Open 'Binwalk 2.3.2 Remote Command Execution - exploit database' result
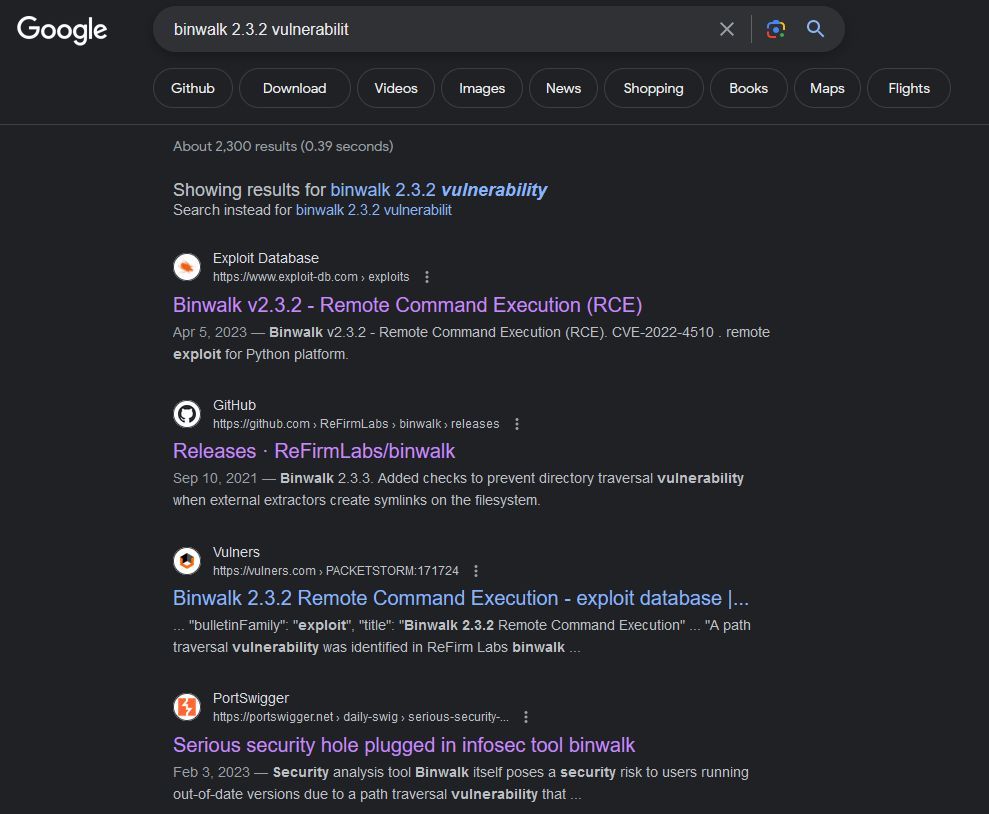The height and width of the screenshot is (814, 989). tap(461, 598)
